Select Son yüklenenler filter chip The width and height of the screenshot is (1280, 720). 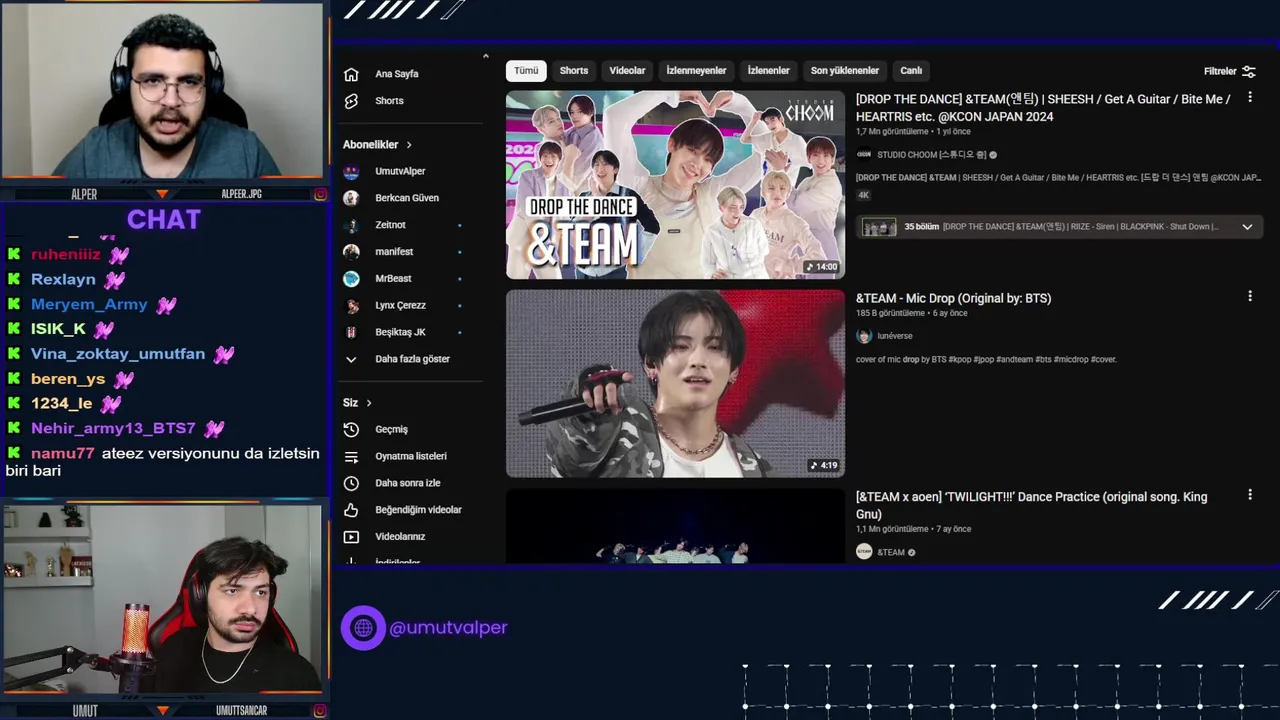click(x=845, y=71)
